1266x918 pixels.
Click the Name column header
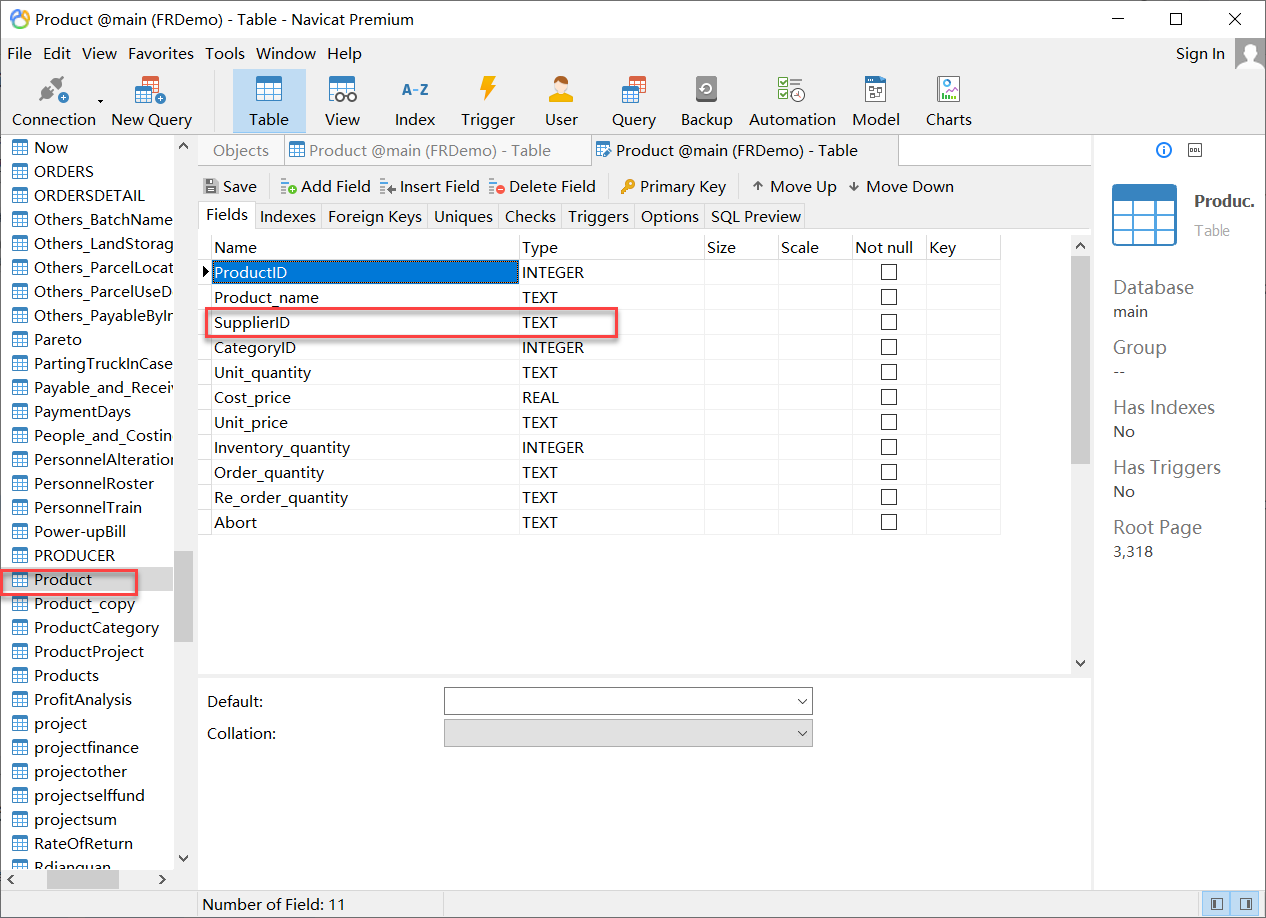[365, 247]
